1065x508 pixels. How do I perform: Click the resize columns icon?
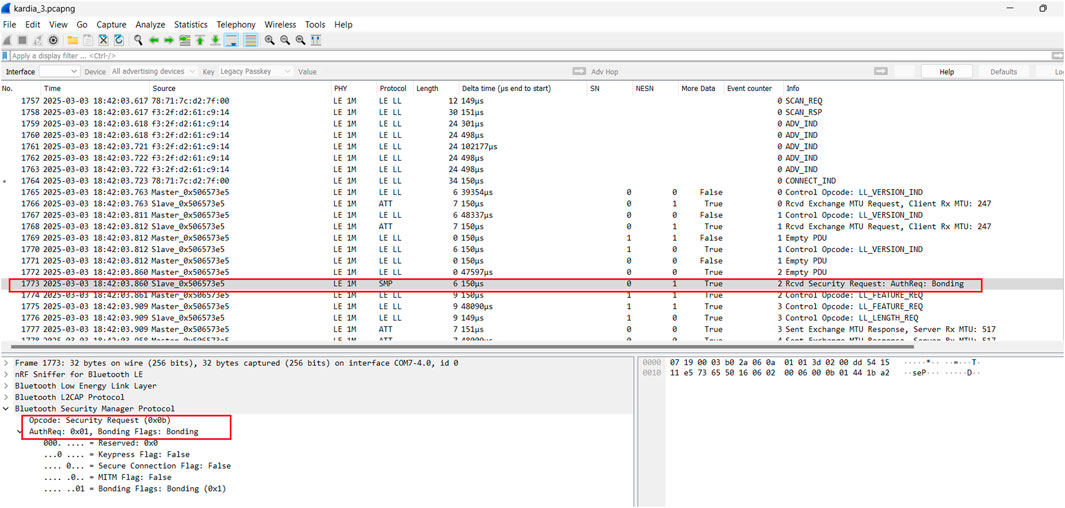click(x=316, y=40)
